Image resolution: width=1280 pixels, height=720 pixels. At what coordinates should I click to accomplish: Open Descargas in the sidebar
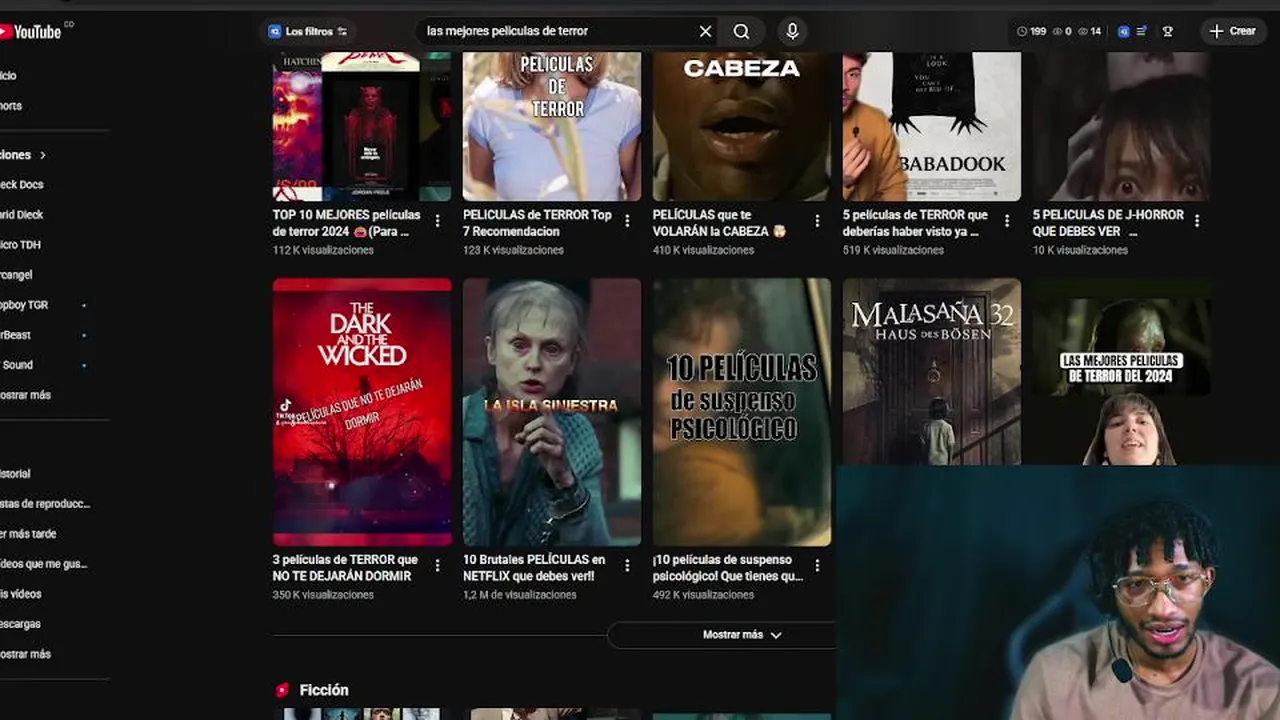20,624
